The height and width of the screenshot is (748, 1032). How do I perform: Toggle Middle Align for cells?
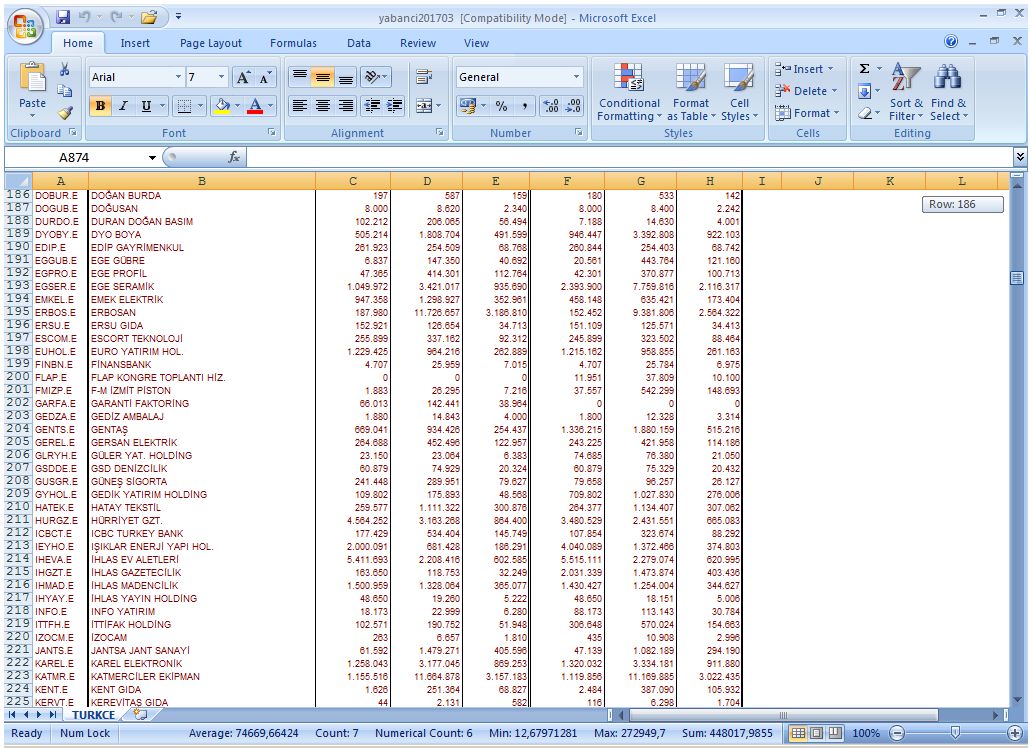pos(322,77)
